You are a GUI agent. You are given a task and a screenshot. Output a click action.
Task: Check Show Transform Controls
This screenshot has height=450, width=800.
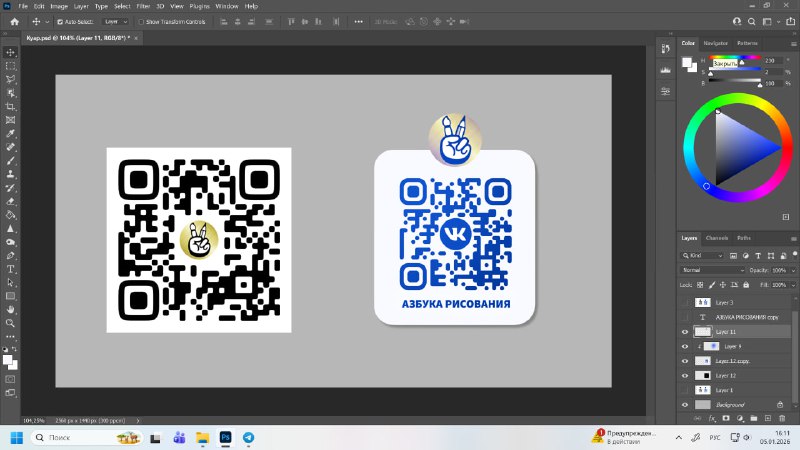[141, 21]
